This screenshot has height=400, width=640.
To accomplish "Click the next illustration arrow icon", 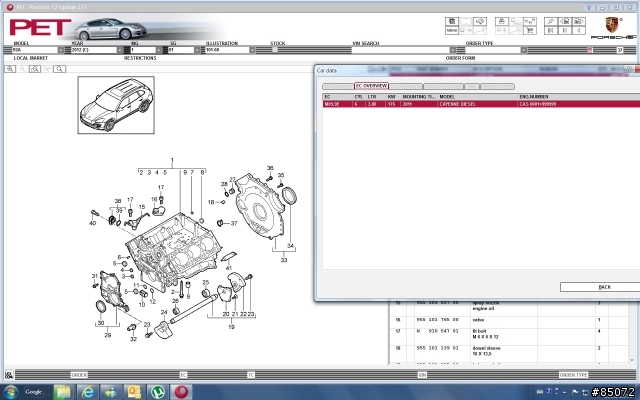I will pos(579,21).
